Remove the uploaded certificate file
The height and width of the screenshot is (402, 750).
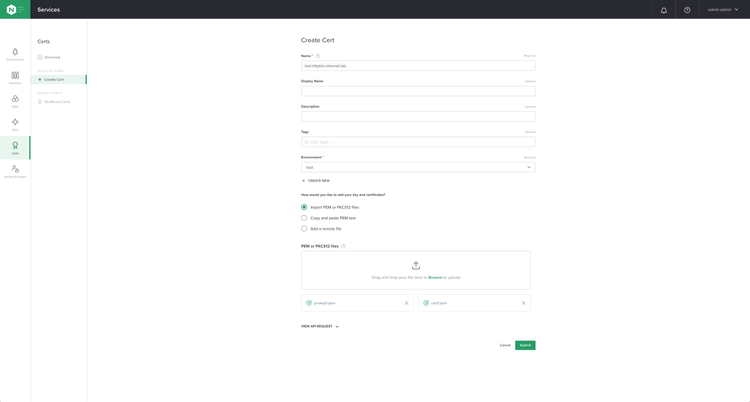pyautogui.click(x=523, y=303)
